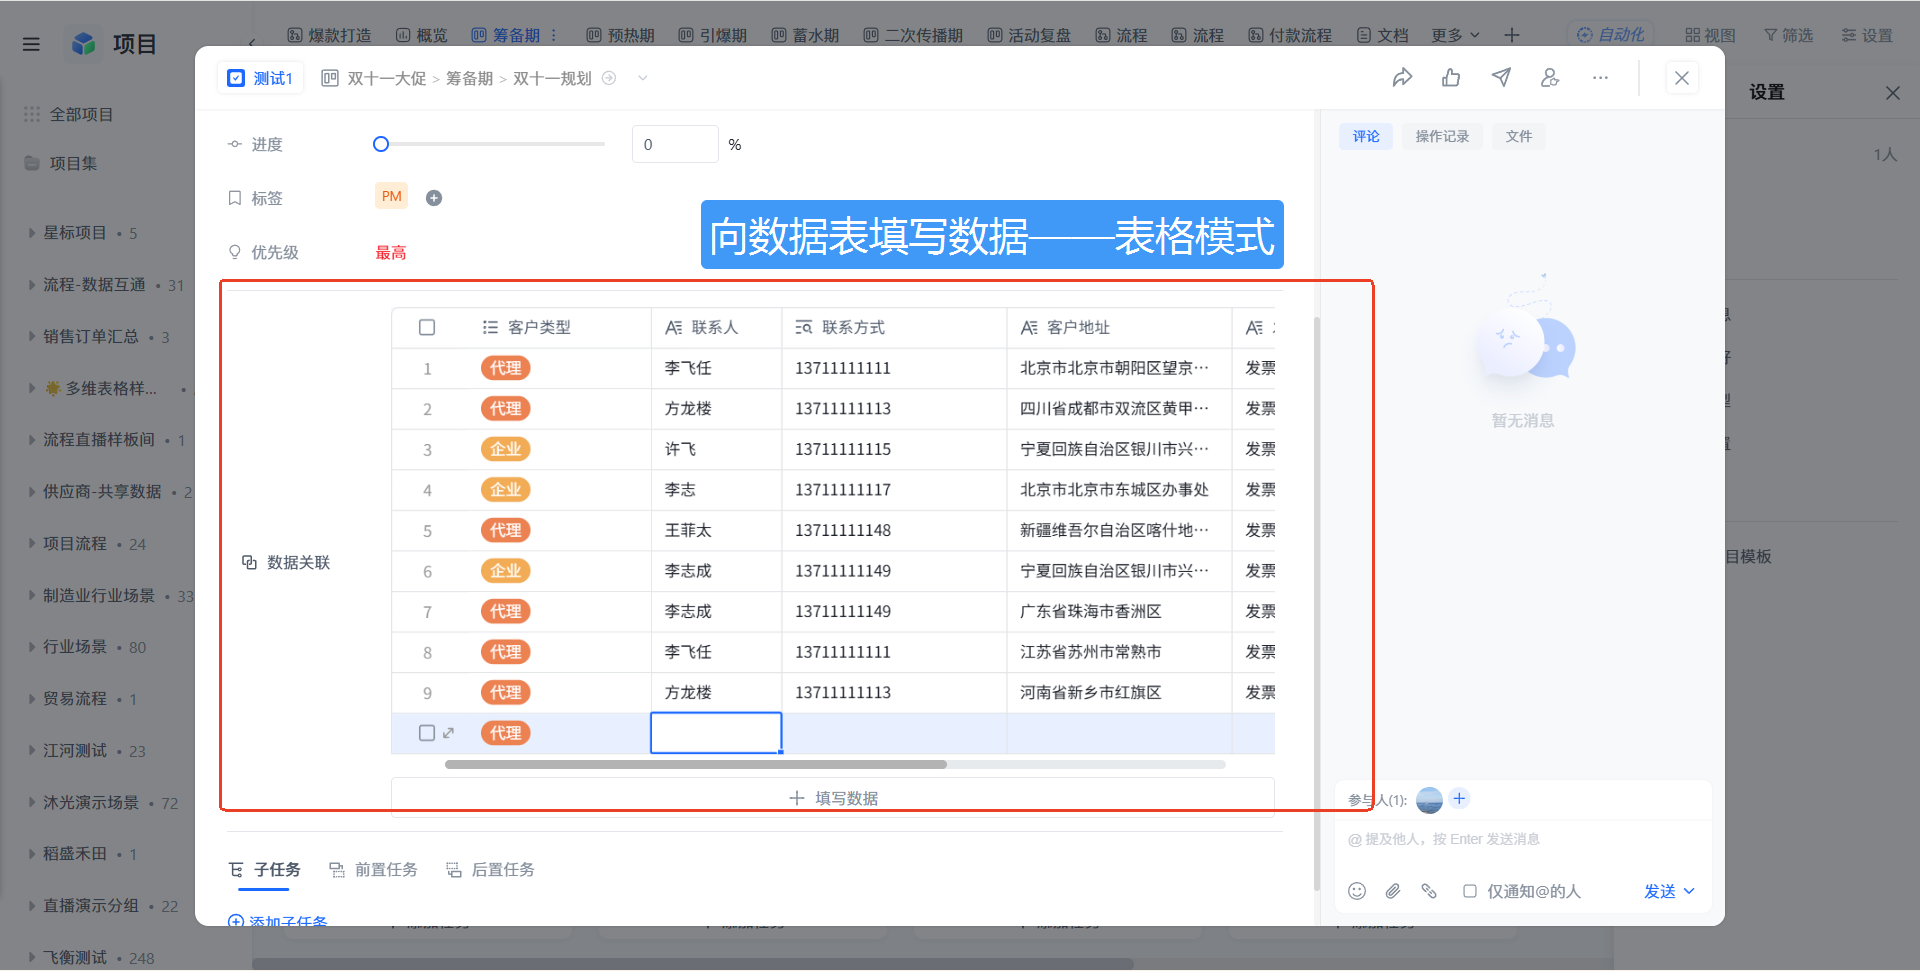Screen dimensions: 1920x971
Task: Click the attachment paperclip icon
Action: click(x=1393, y=891)
